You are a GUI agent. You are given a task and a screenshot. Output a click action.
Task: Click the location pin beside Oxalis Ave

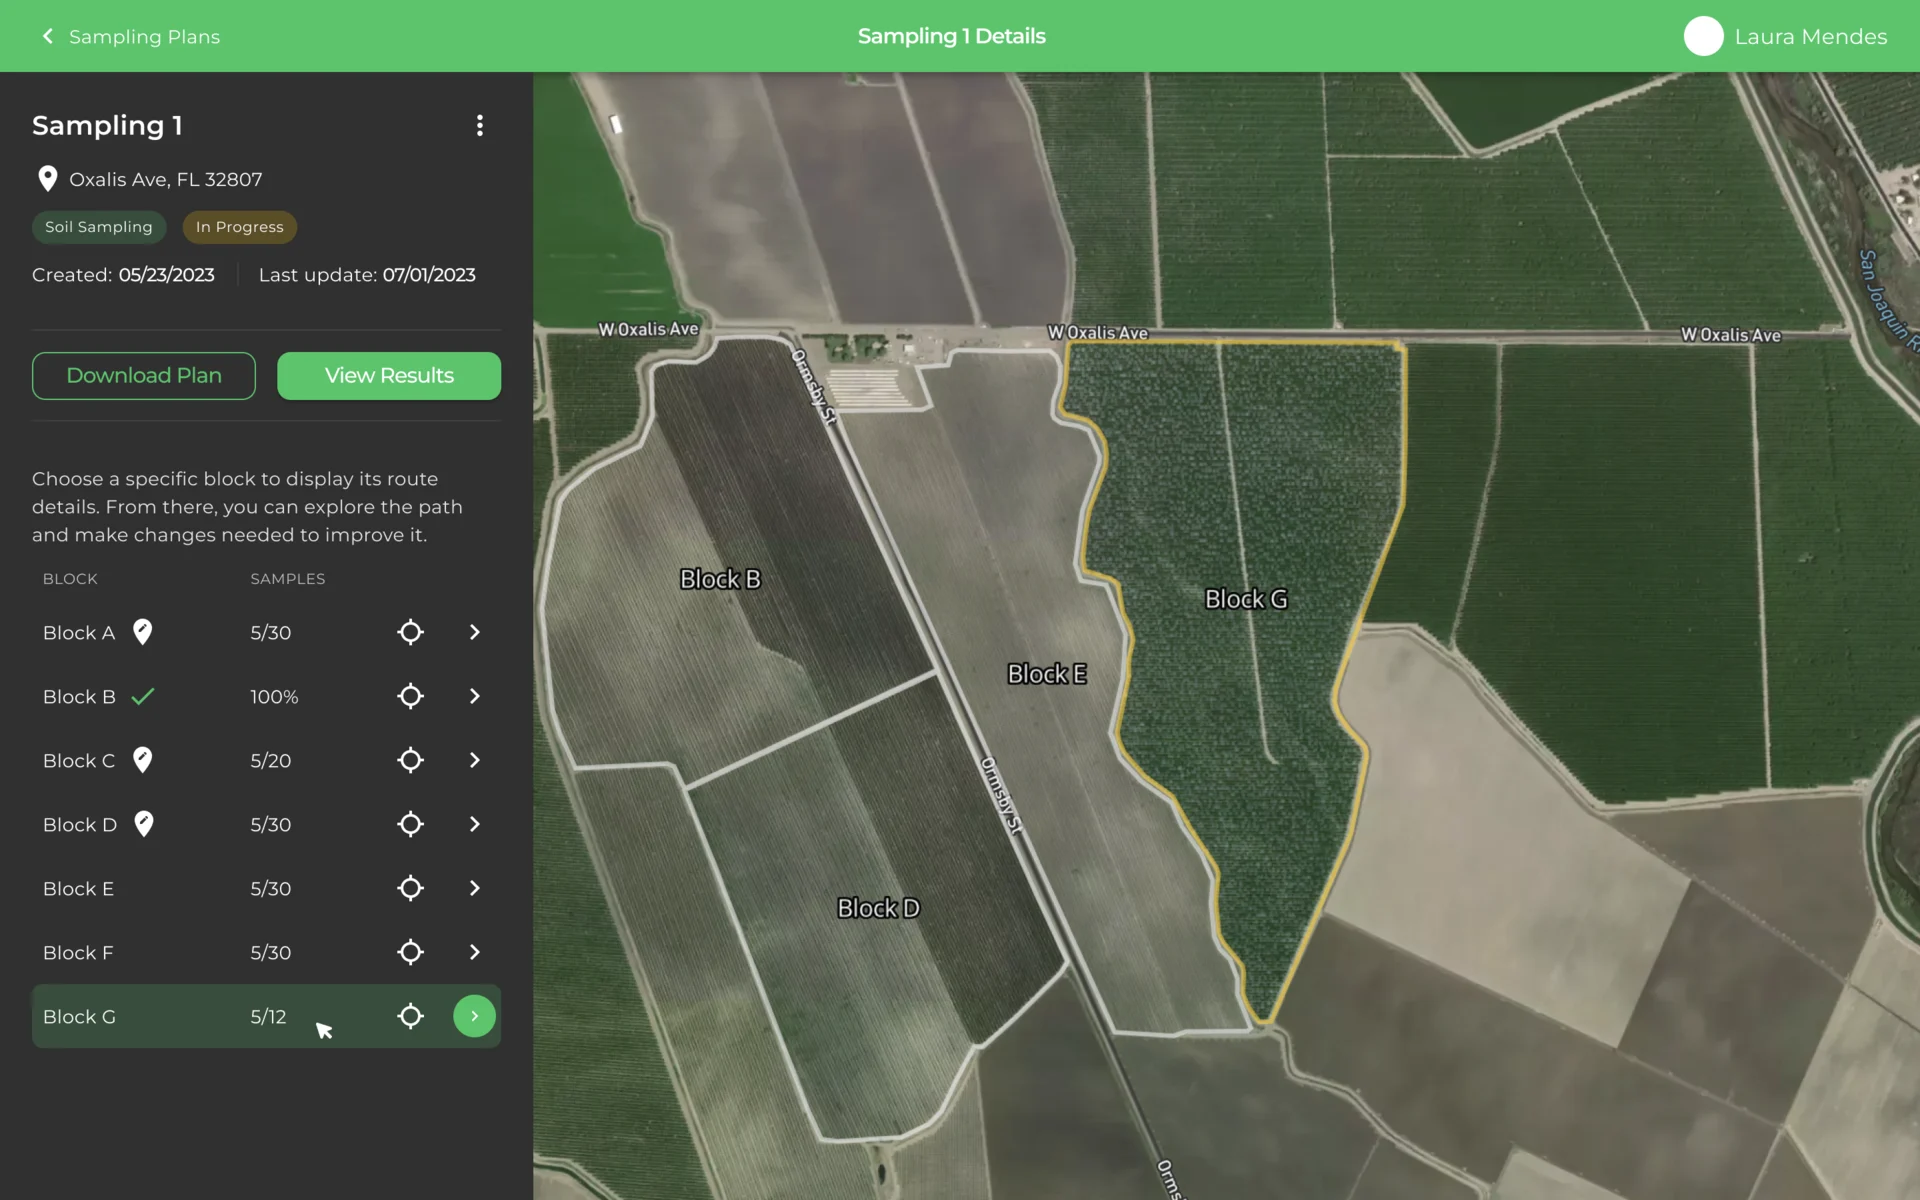click(x=47, y=179)
